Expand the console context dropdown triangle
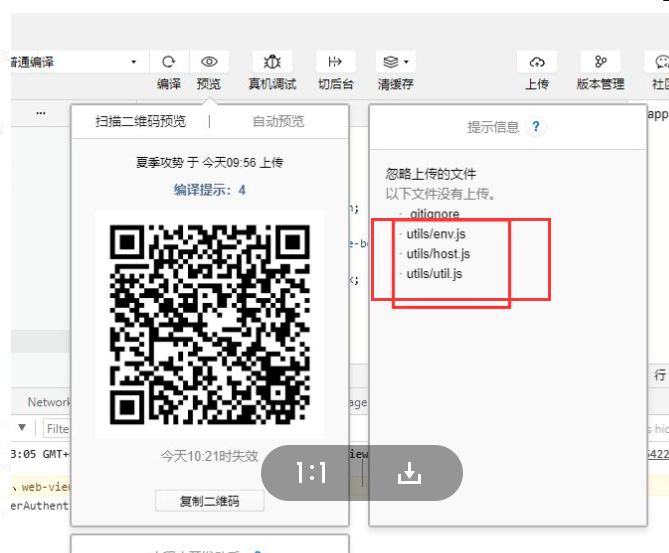Viewport: 669px width, 553px height. (22, 427)
